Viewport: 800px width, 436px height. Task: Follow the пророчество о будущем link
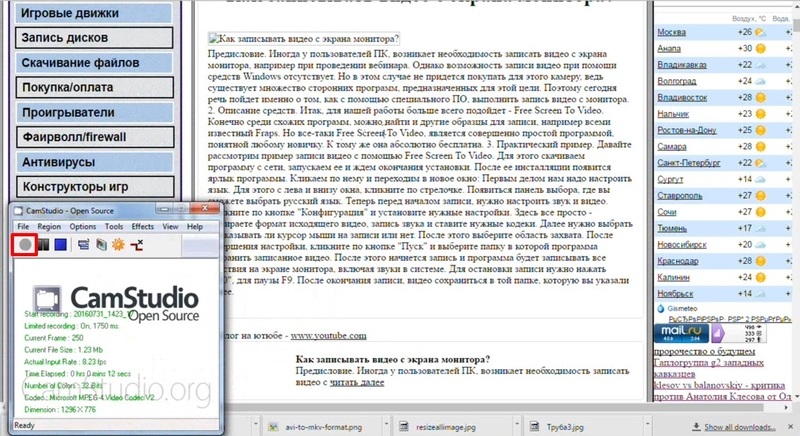click(x=704, y=351)
